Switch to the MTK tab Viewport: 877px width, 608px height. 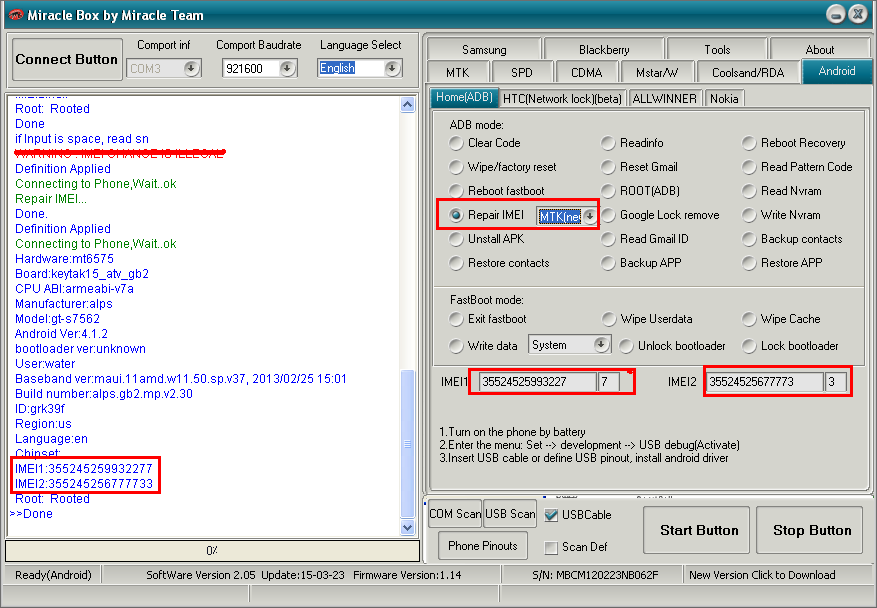point(458,72)
